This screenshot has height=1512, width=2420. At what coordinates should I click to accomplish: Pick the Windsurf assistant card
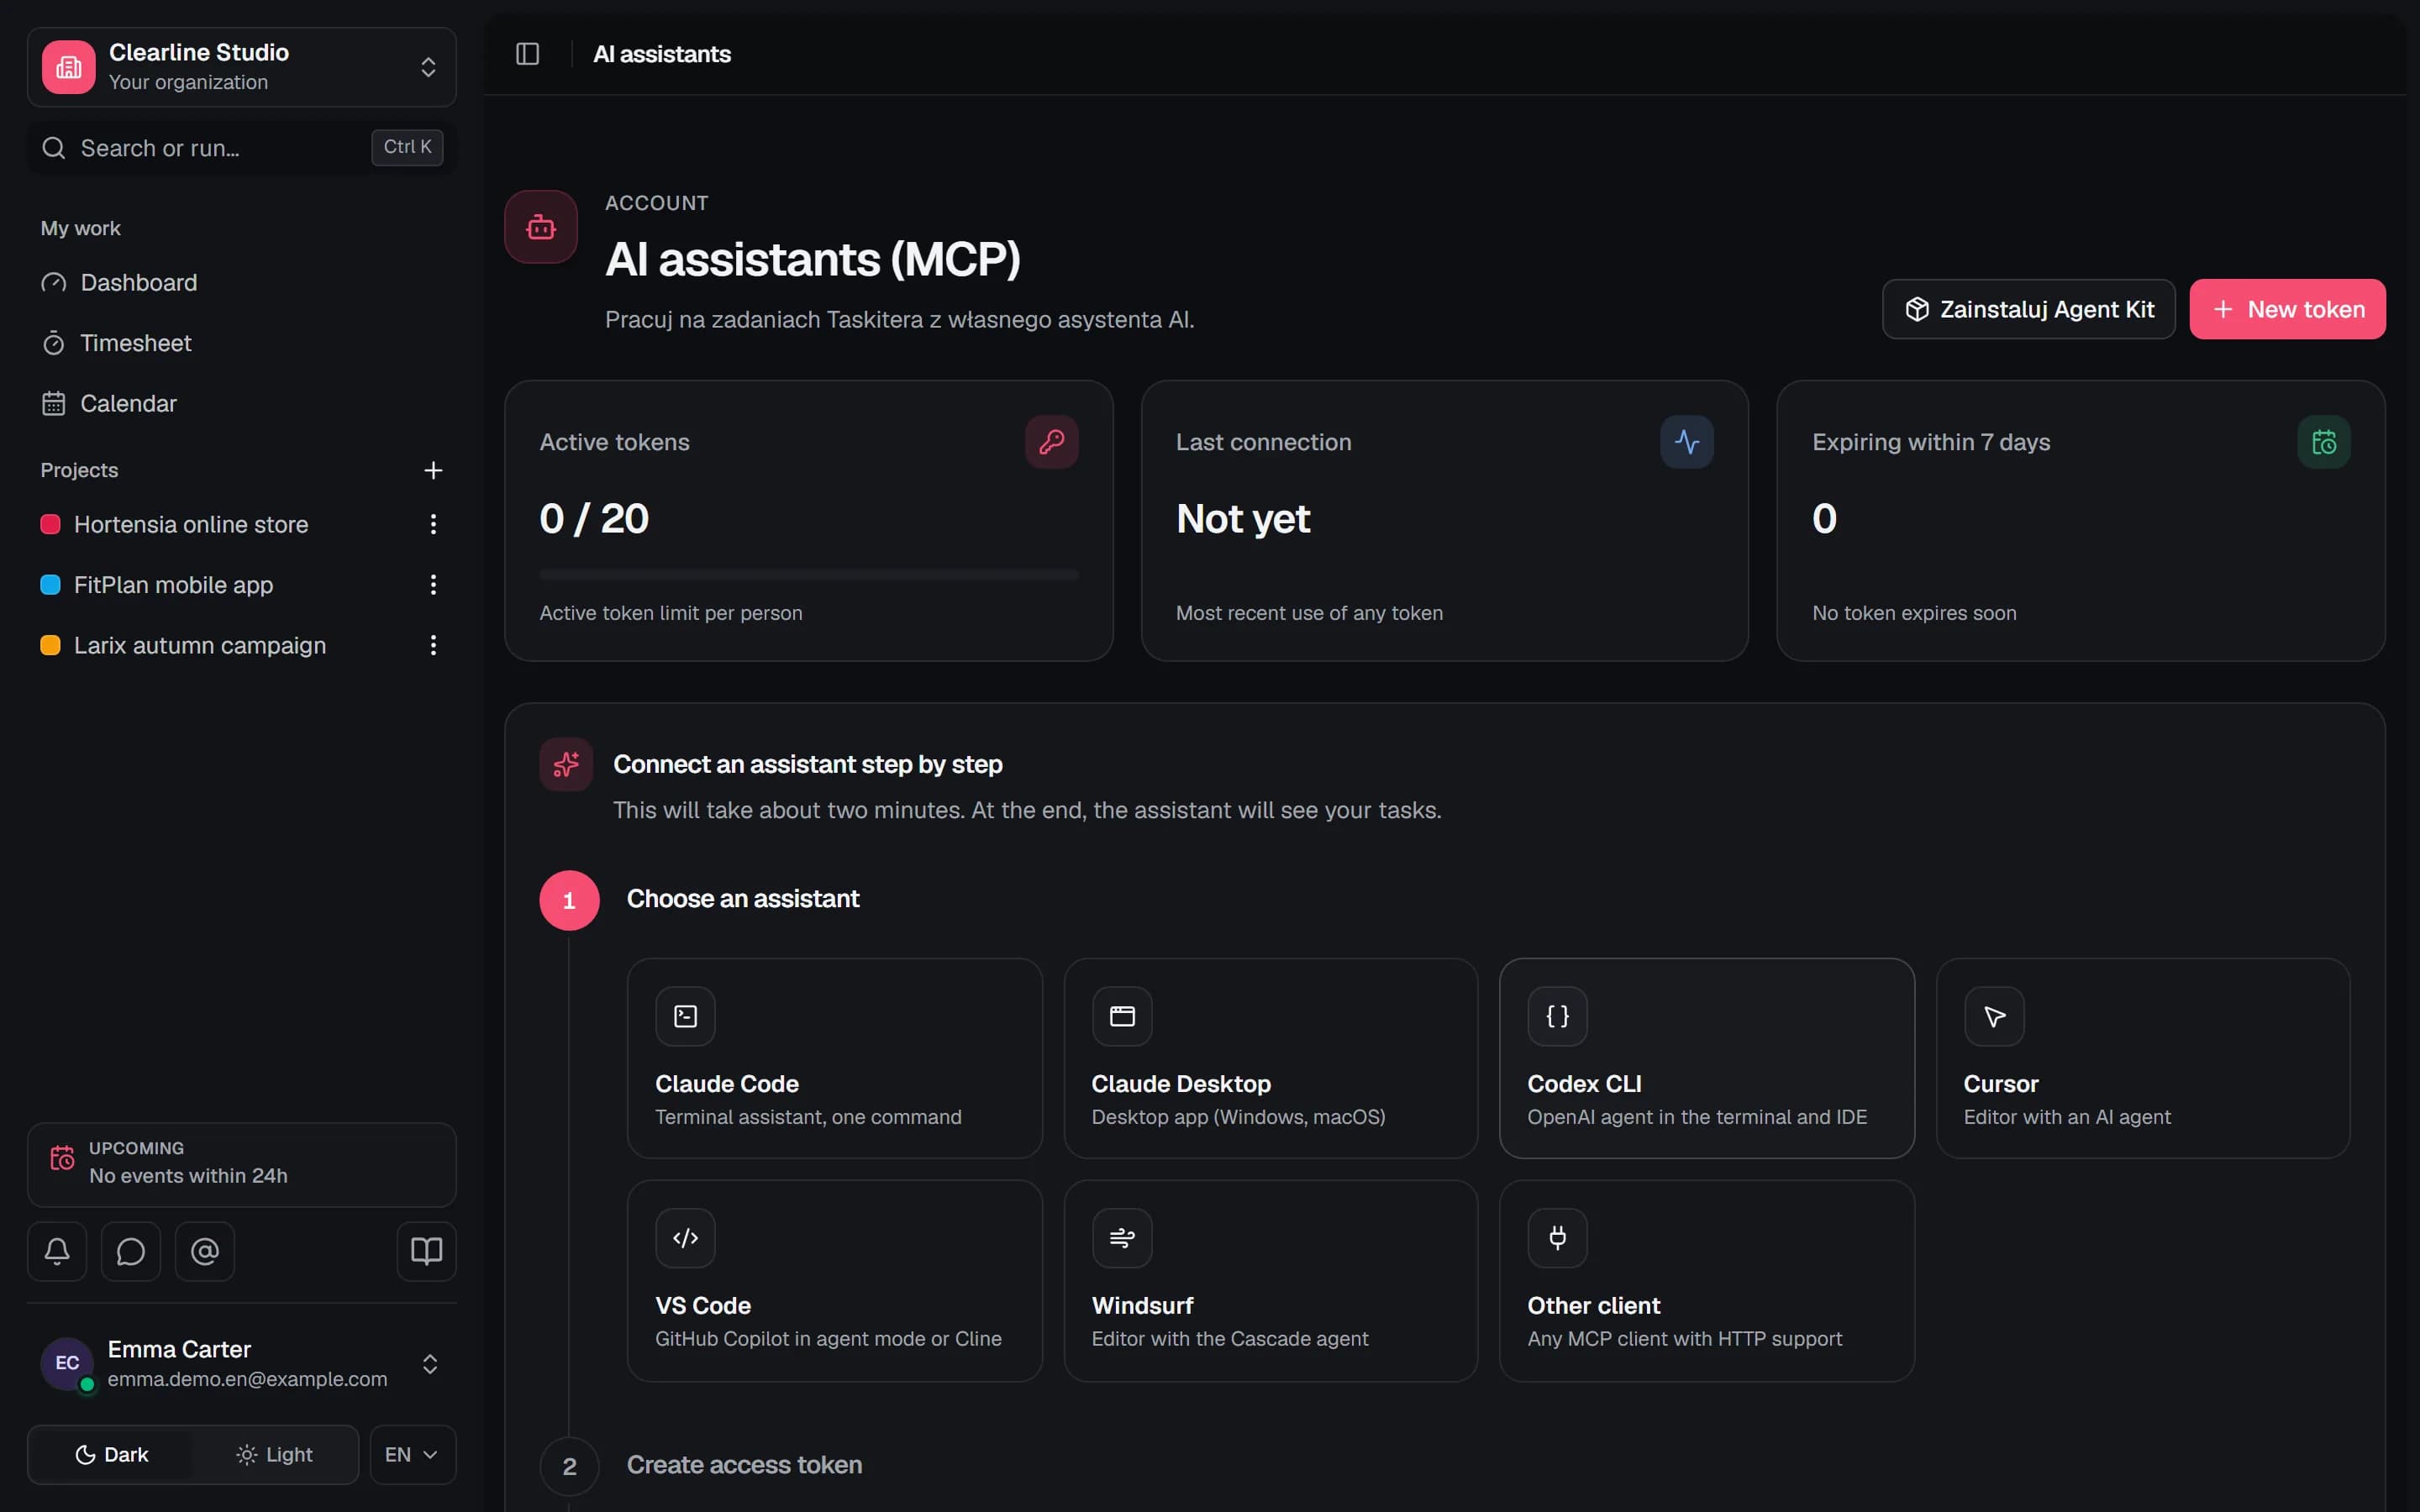(1271, 1281)
